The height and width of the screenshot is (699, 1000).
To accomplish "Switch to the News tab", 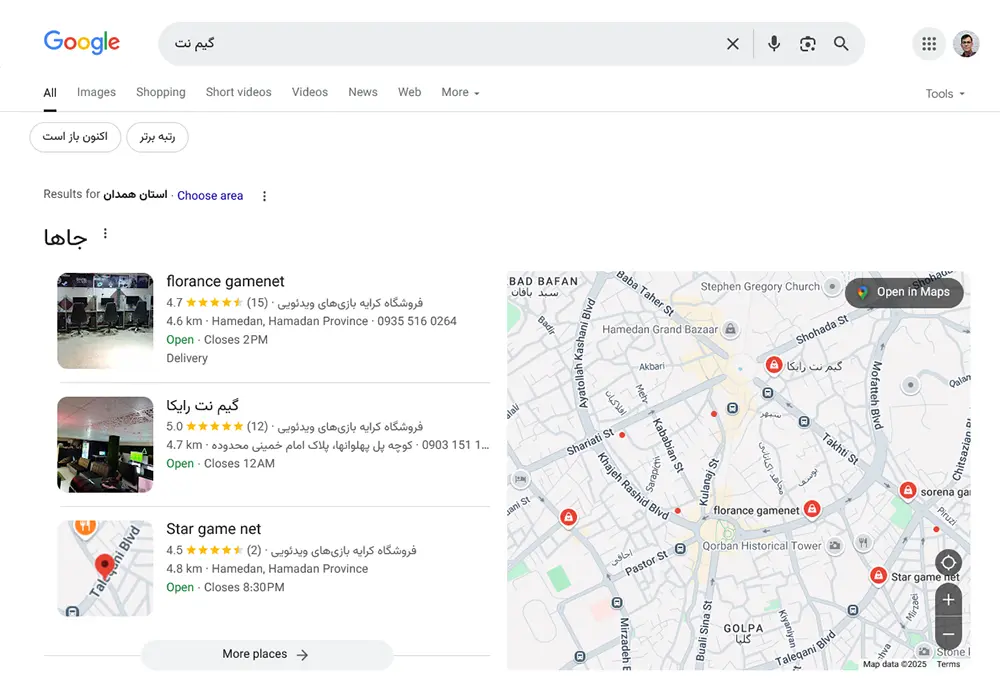I will (363, 92).
